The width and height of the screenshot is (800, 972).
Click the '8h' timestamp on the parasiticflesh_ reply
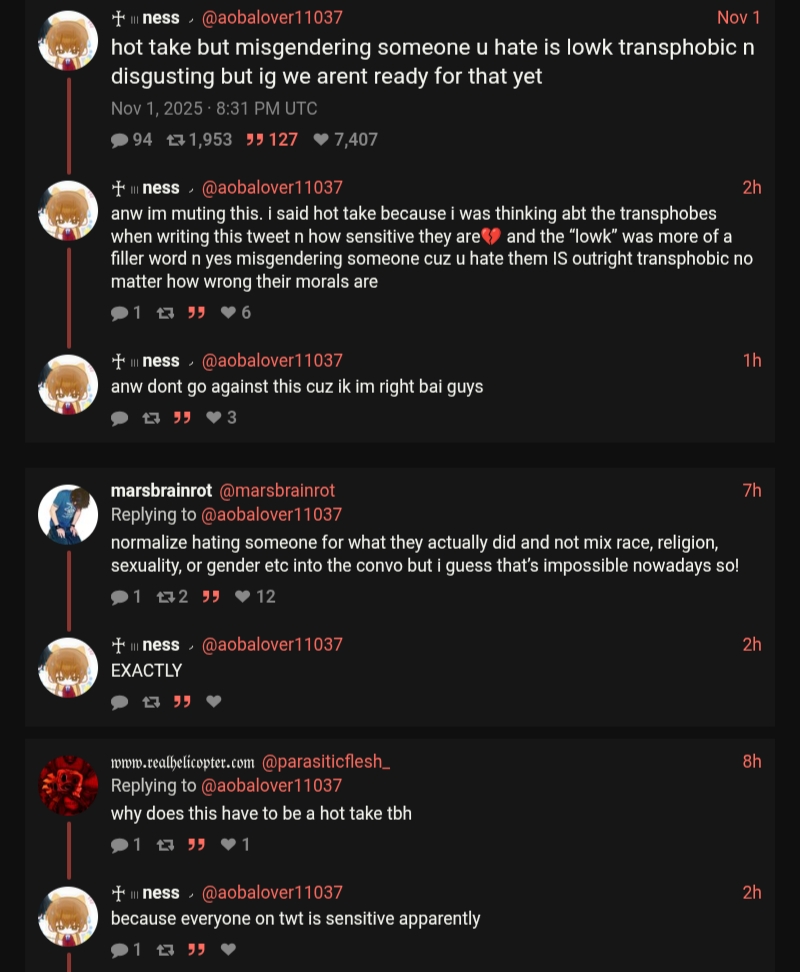coord(752,761)
